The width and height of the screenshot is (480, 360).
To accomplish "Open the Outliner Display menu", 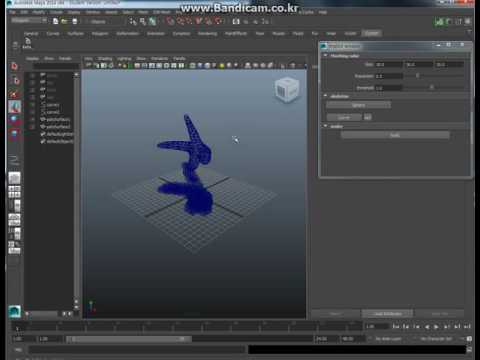I will tap(32, 59).
